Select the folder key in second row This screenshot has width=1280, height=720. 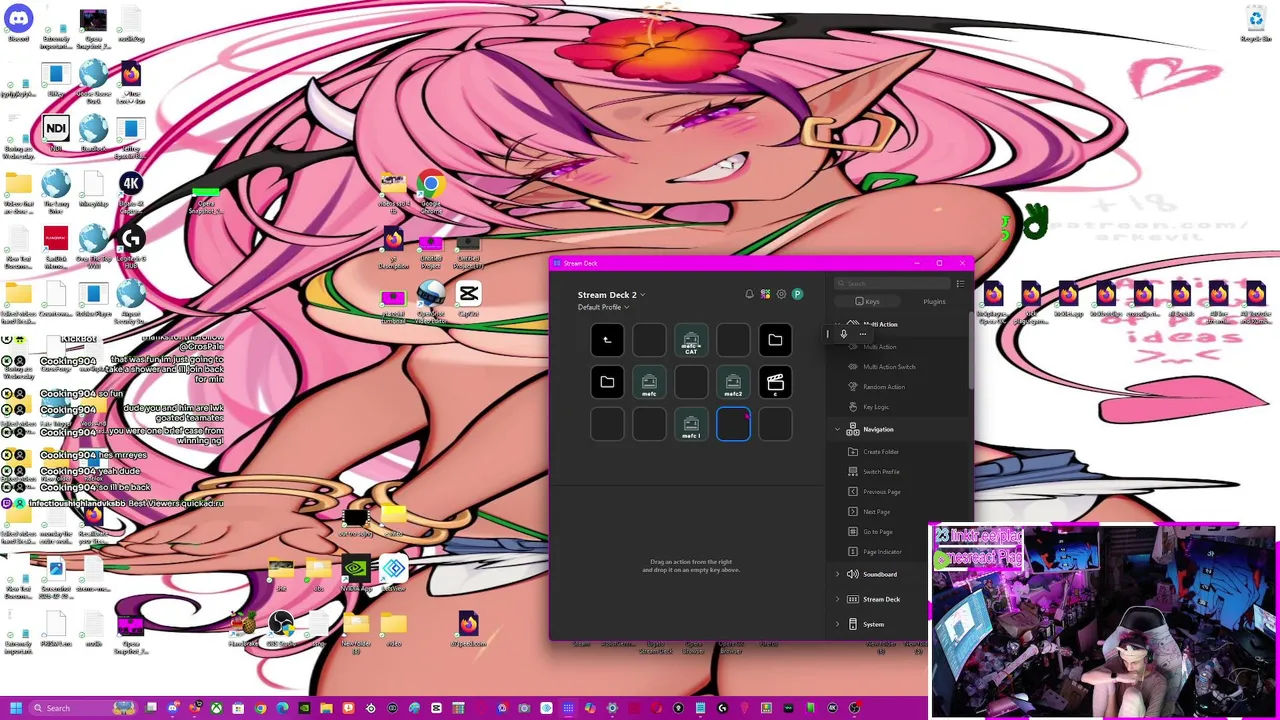tap(607, 382)
